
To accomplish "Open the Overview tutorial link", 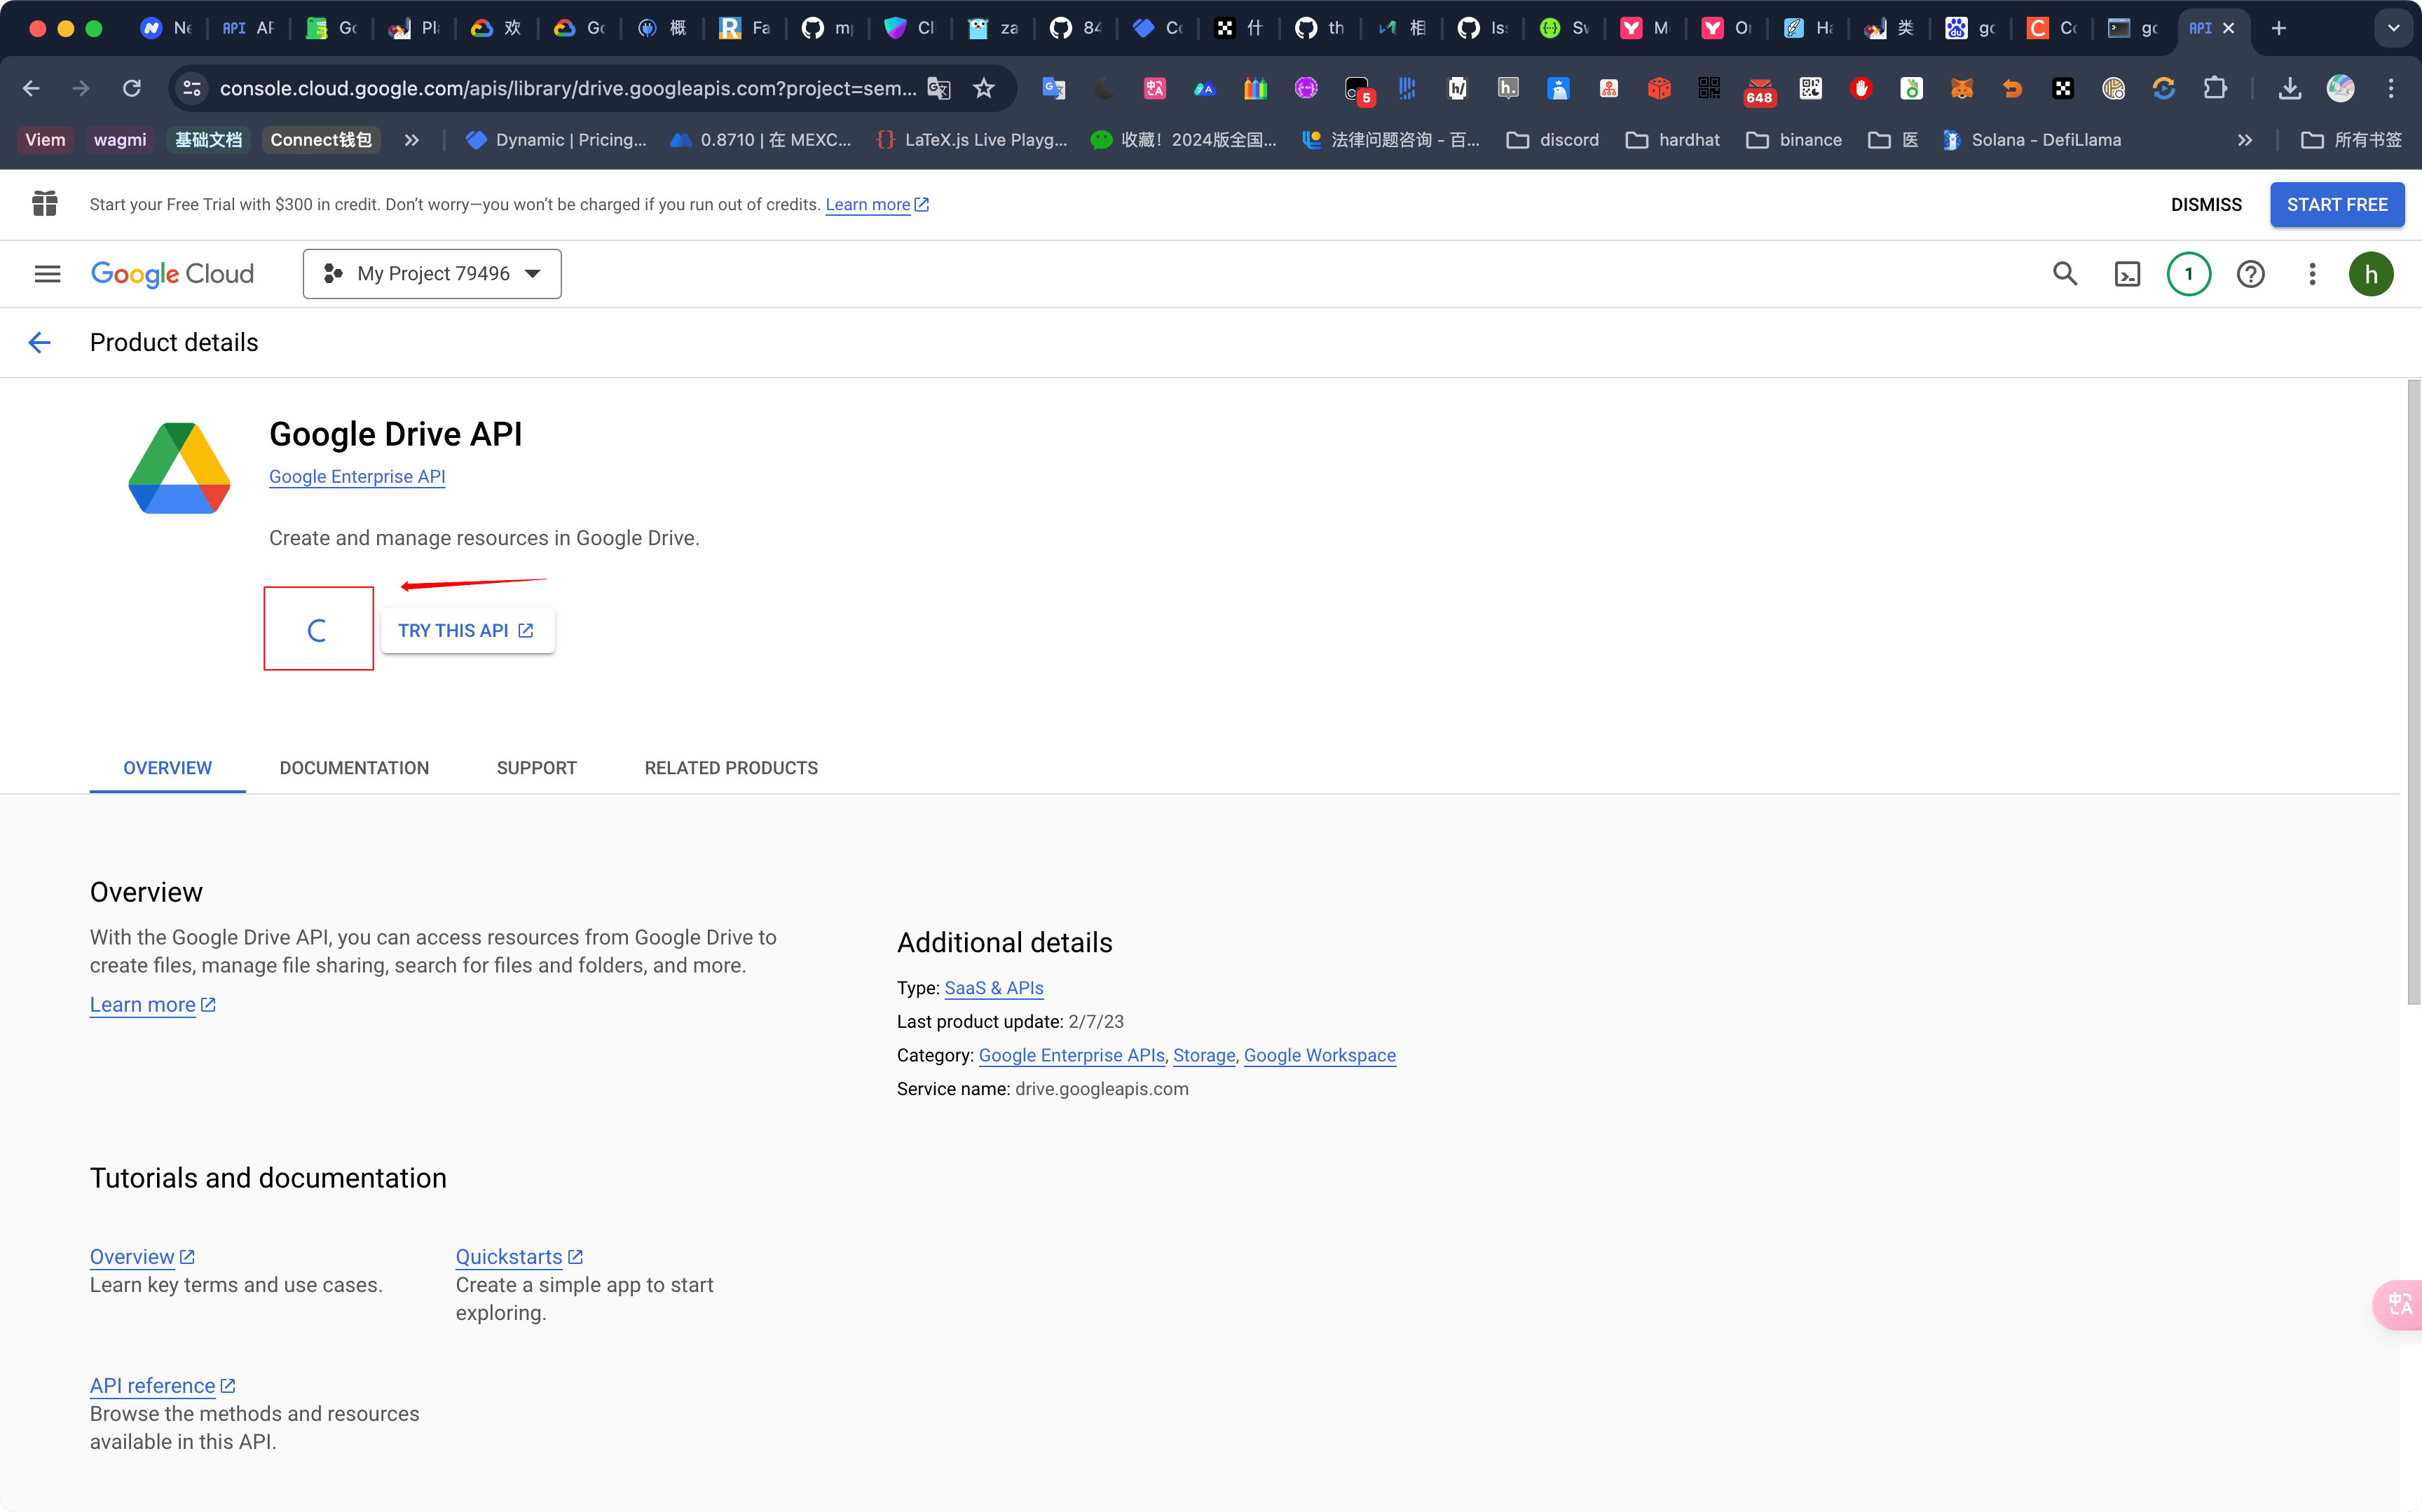I will tap(142, 1257).
